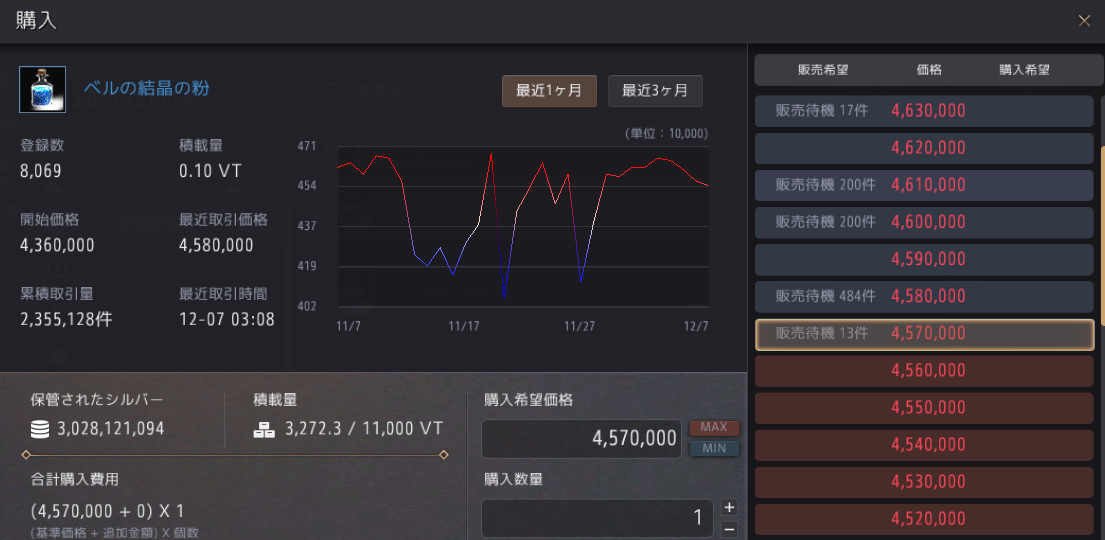
Task: Click the left handle of silver slider
Action: [x=26, y=455]
